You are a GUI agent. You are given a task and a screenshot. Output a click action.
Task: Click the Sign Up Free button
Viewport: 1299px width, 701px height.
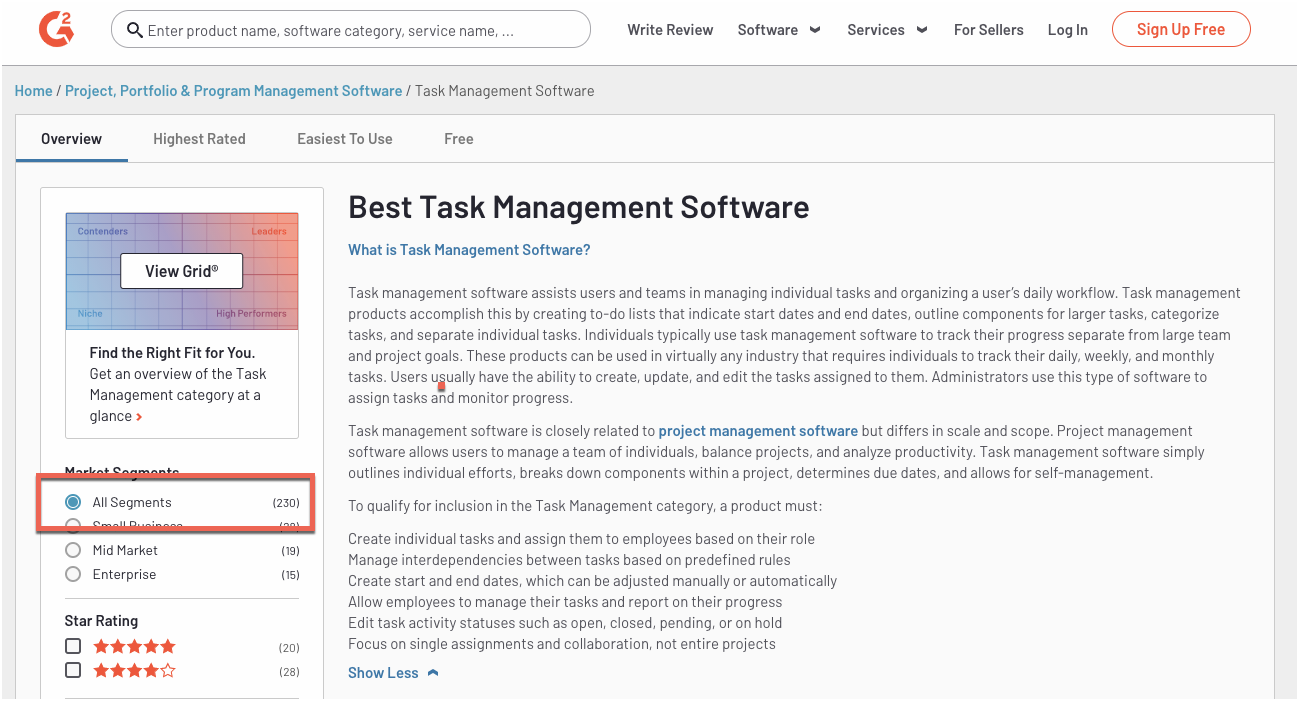1181,29
